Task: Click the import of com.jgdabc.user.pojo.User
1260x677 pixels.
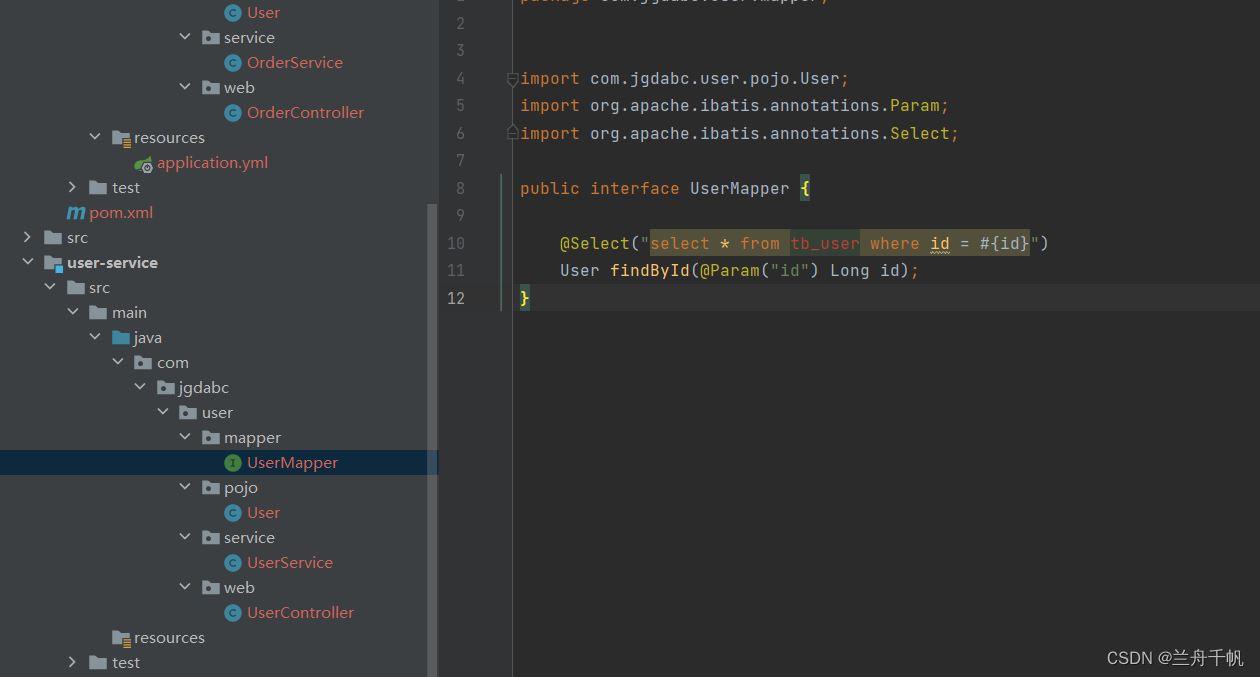Action: click(x=685, y=79)
